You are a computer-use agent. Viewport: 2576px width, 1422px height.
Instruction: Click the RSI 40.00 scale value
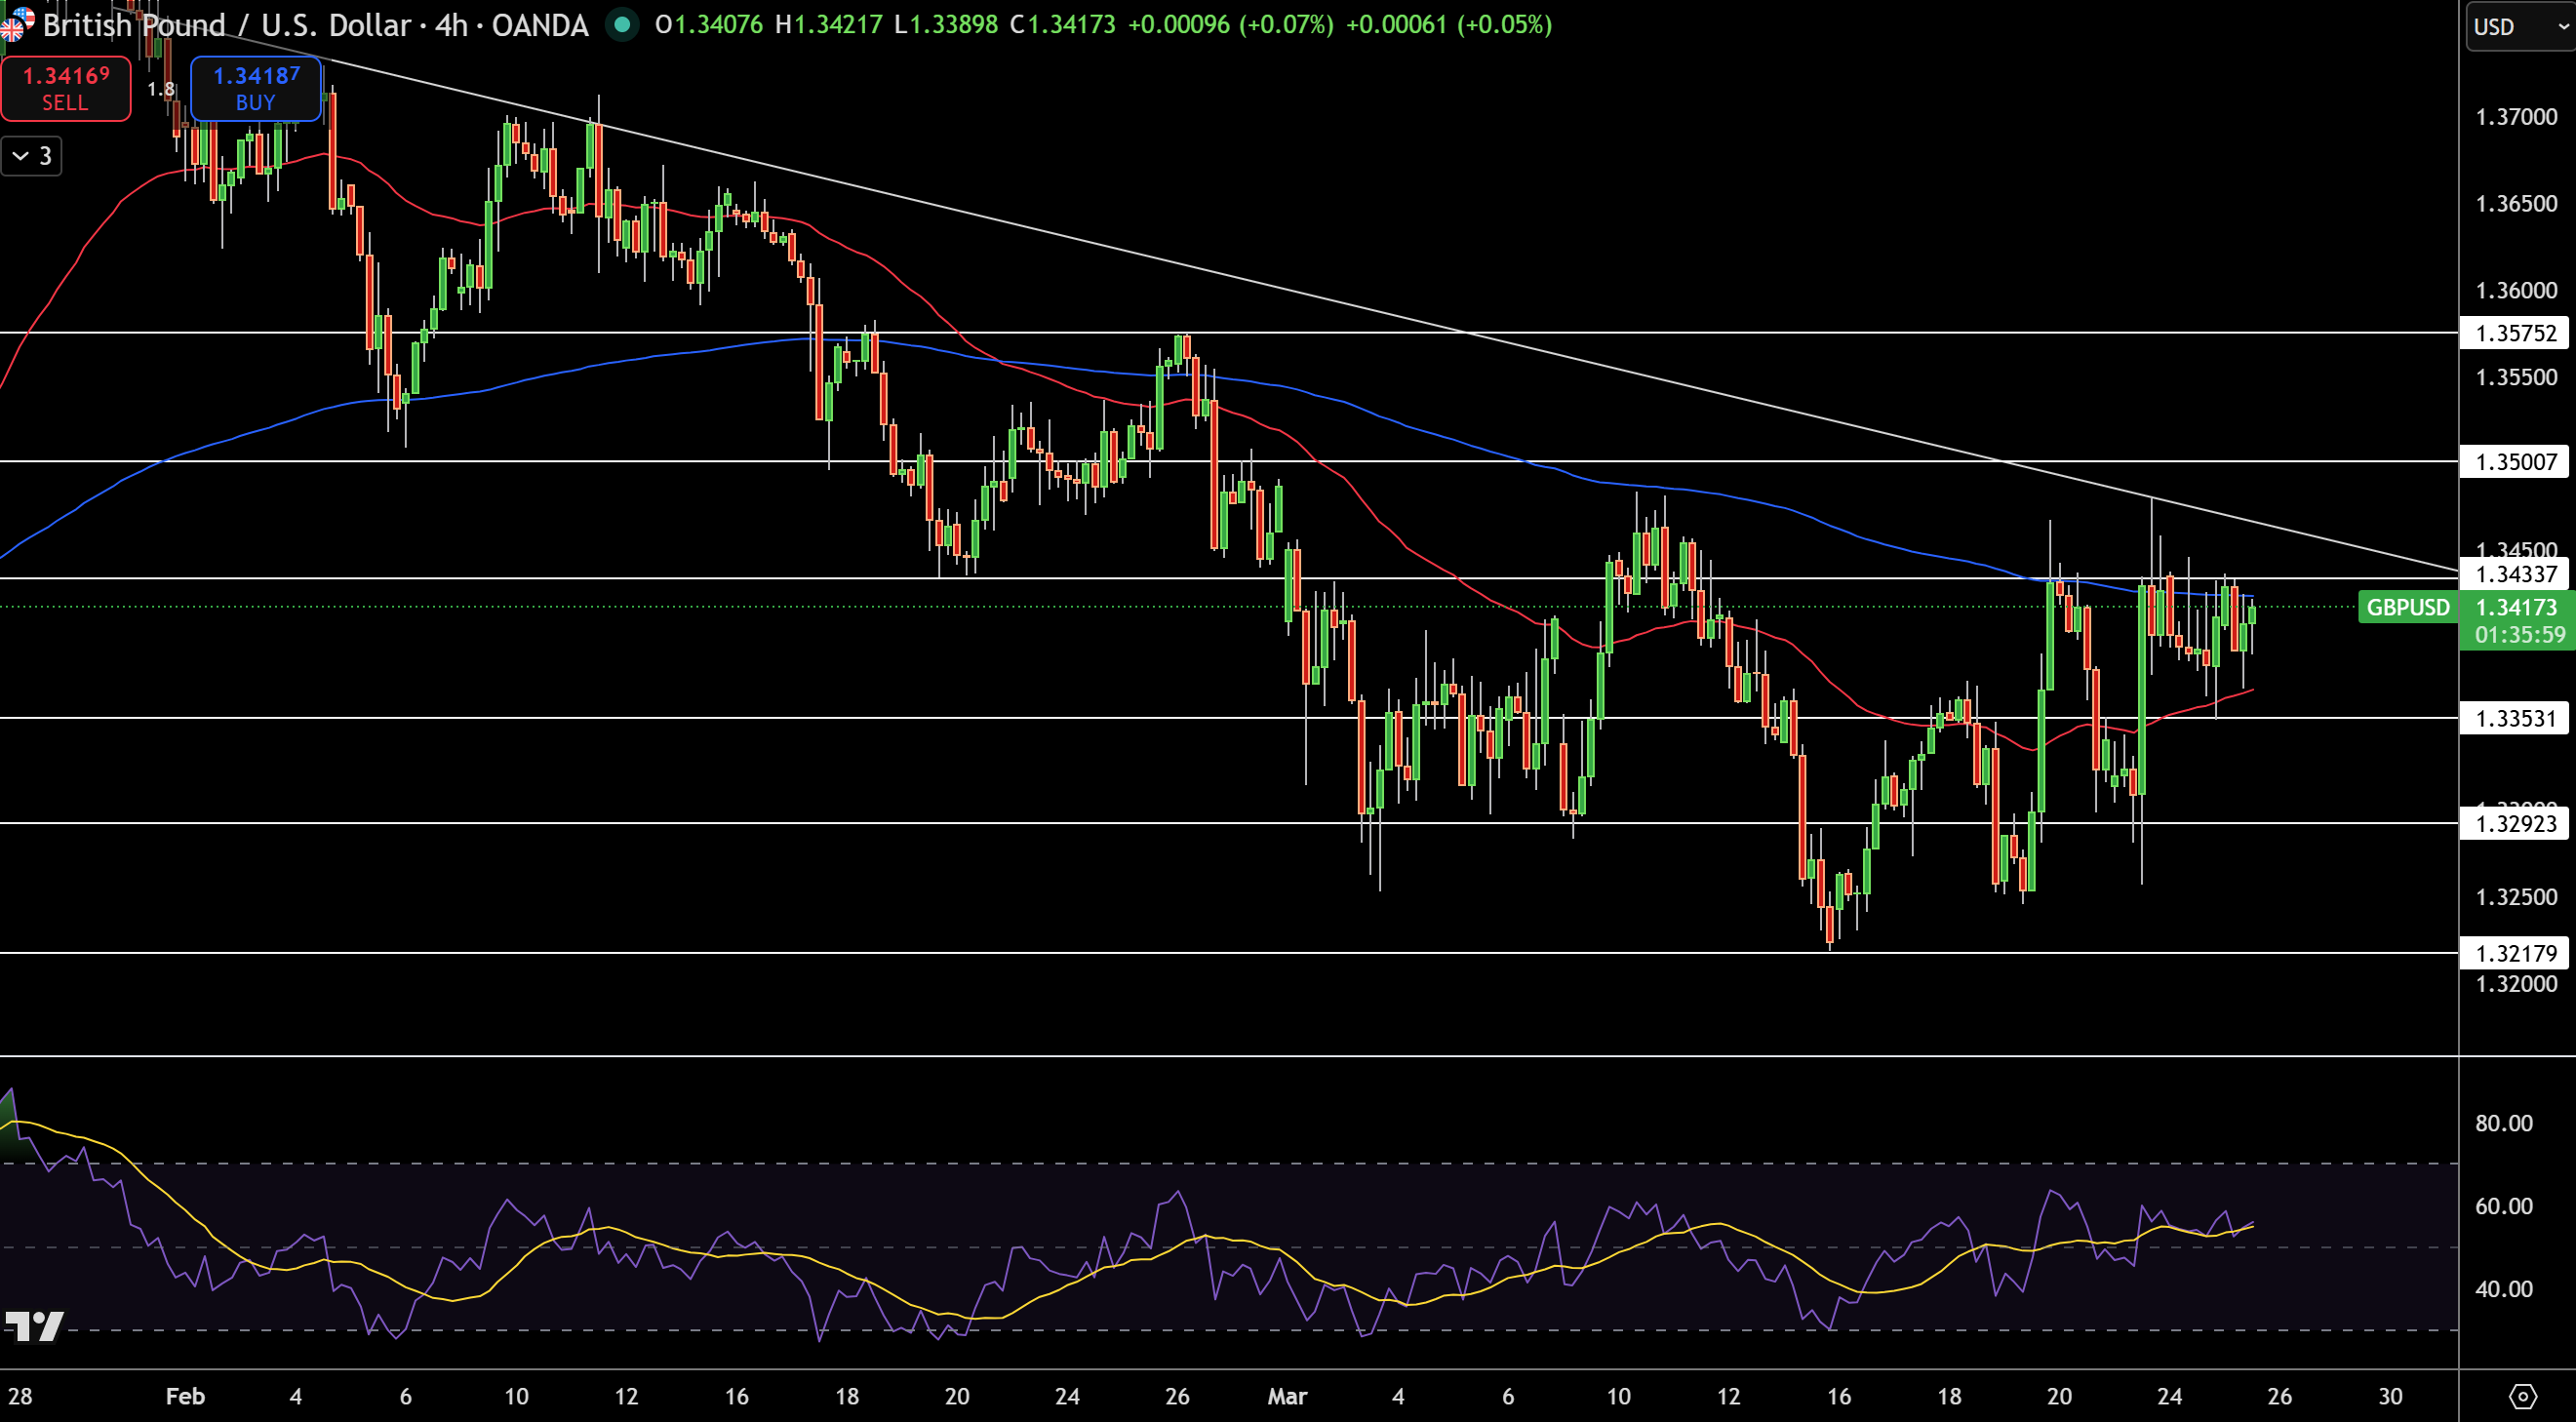2503,1289
